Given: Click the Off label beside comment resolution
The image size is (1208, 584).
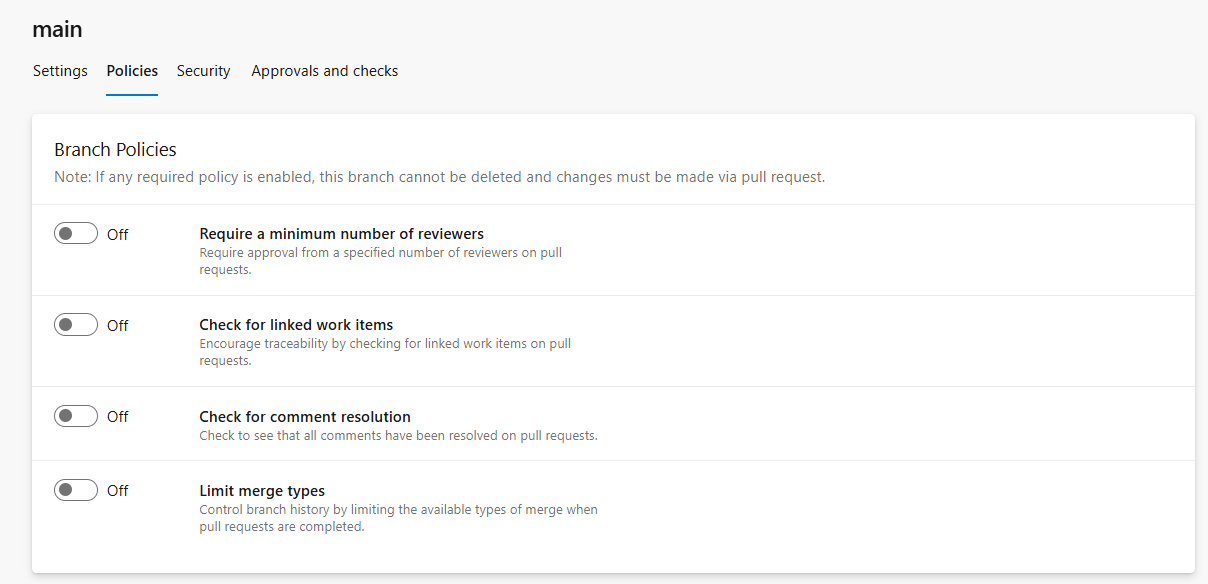Looking at the screenshot, I should (x=118, y=417).
